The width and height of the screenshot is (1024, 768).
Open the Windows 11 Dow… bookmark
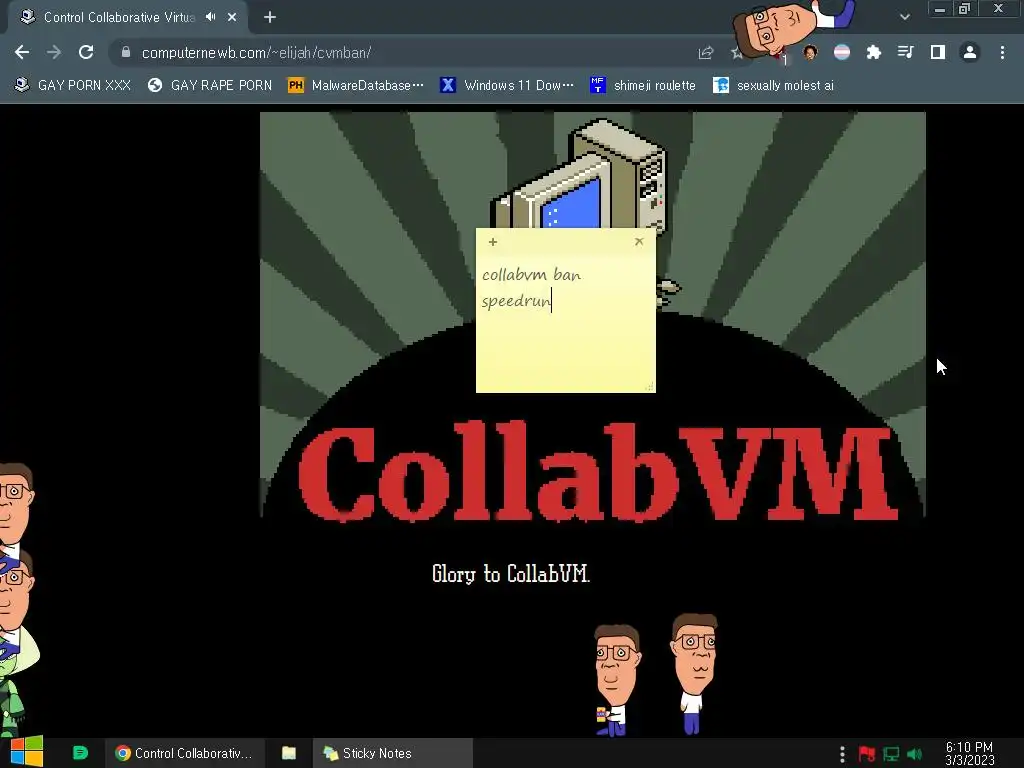pyautogui.click(x=507, y=86)
